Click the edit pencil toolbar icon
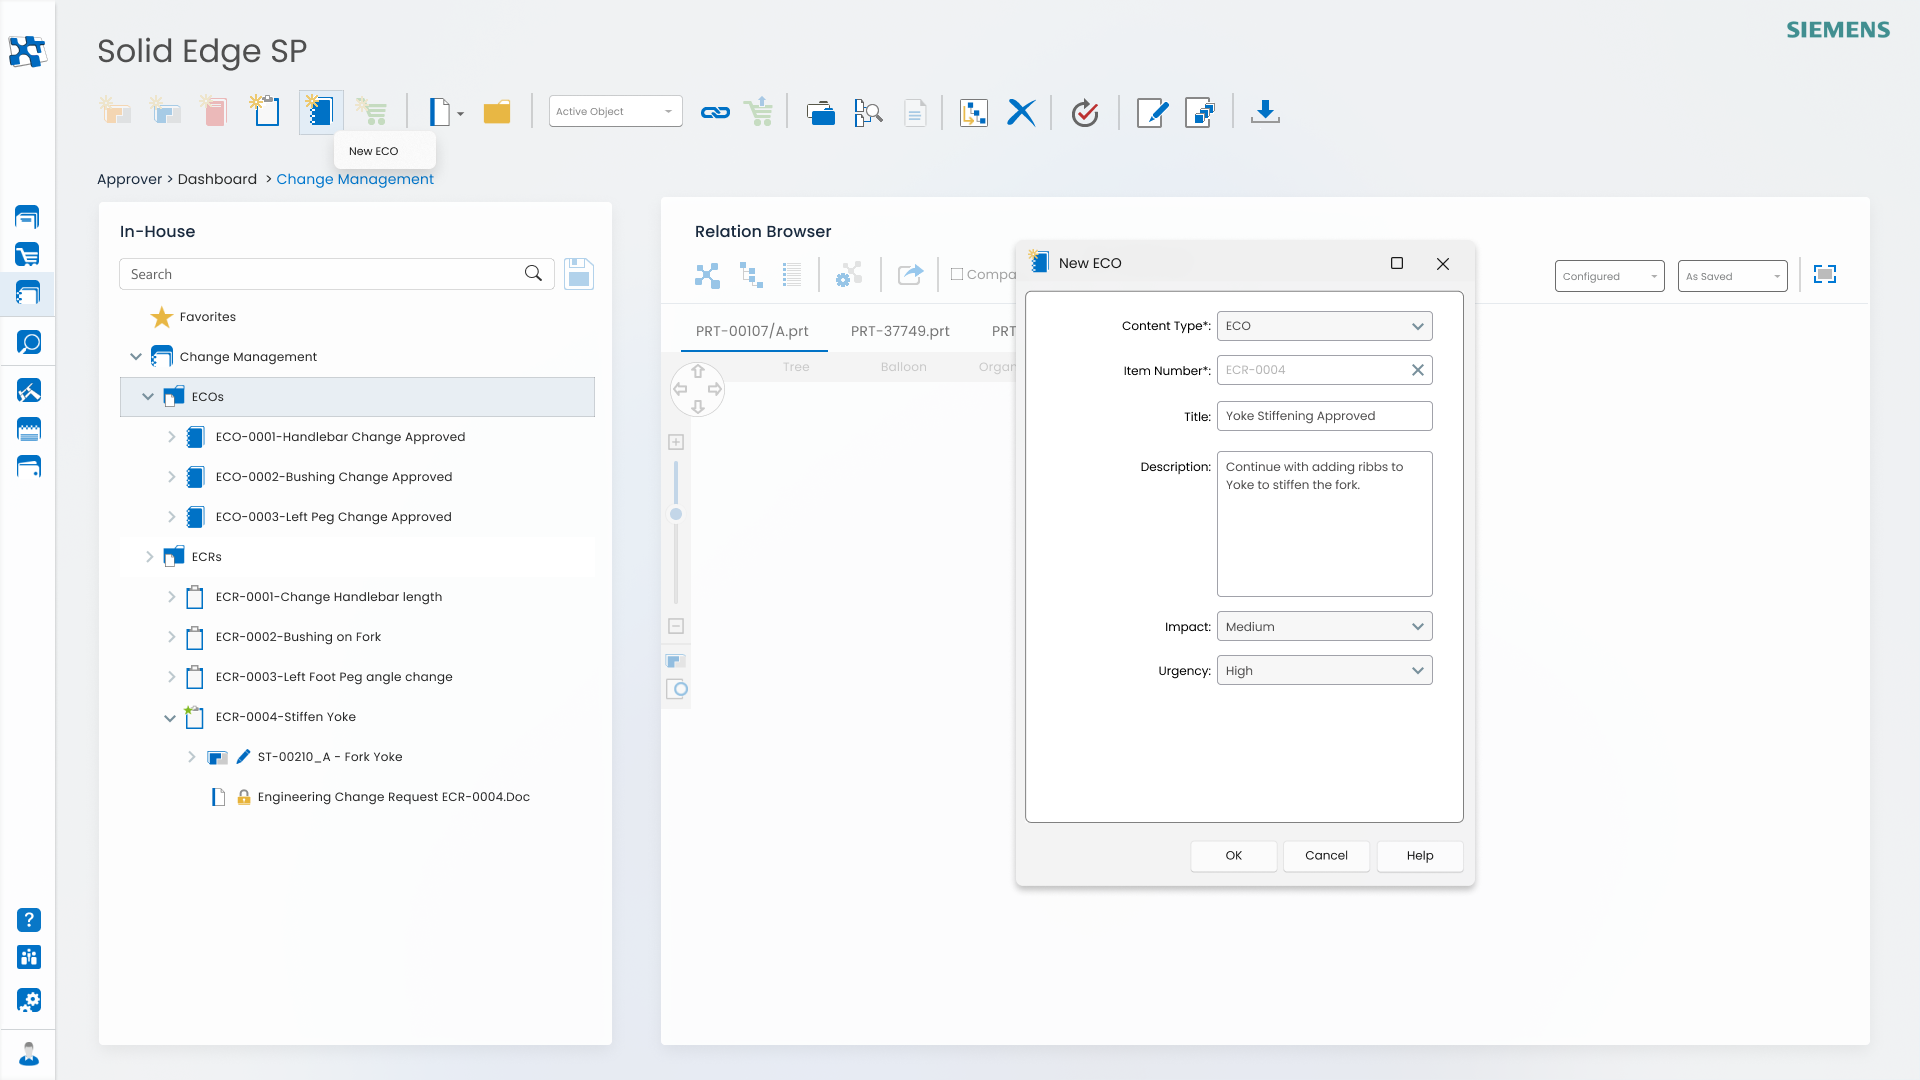This screenshot has height=1080, width=1920. (1152, 112)
